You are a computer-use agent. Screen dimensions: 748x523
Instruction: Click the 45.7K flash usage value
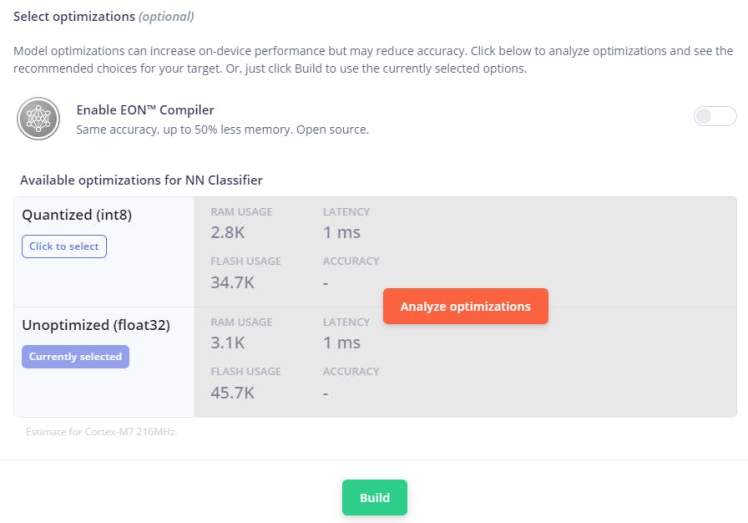(232, 392)
